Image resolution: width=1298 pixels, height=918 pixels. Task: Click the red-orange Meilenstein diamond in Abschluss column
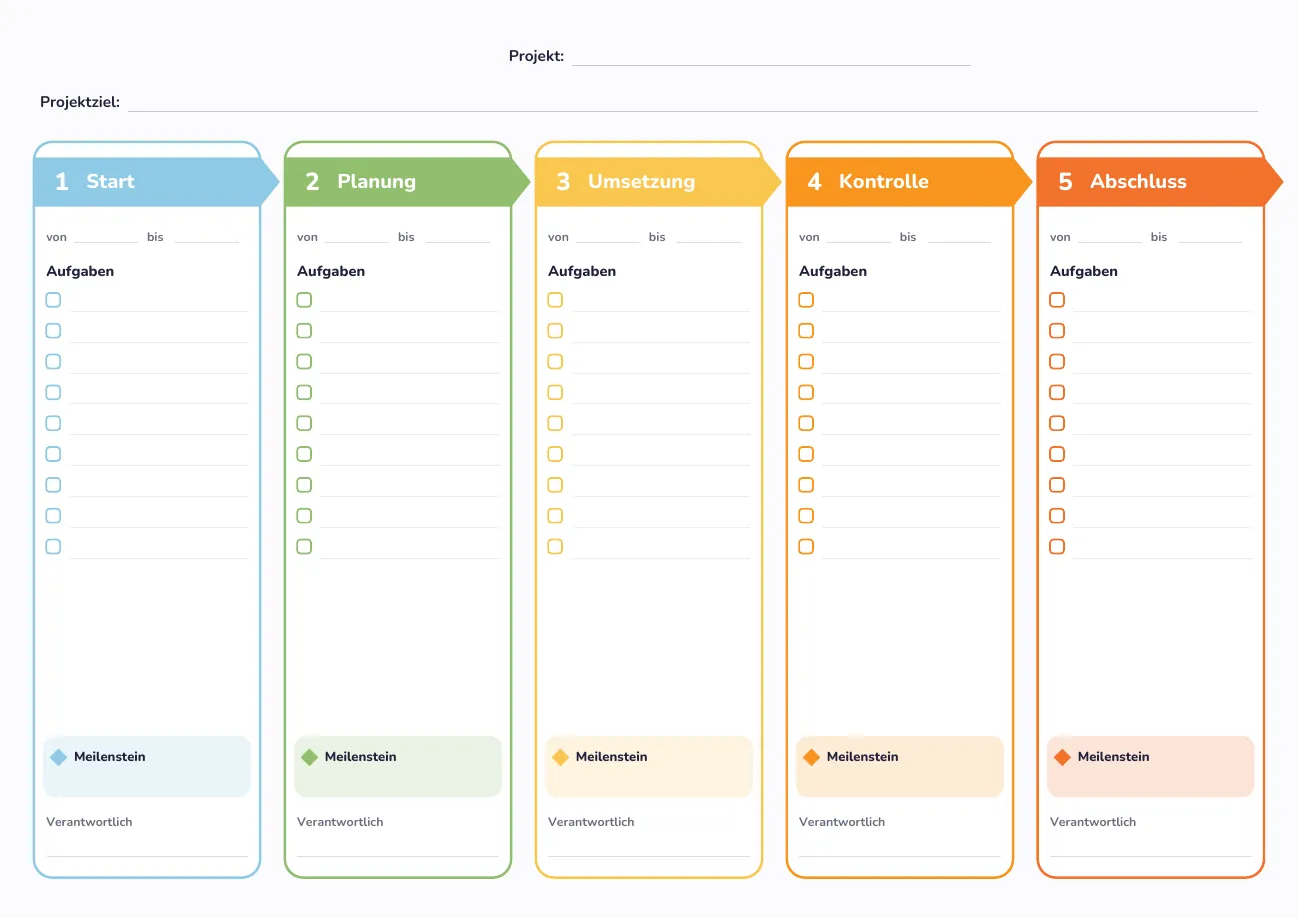(x=1062, y=757)
